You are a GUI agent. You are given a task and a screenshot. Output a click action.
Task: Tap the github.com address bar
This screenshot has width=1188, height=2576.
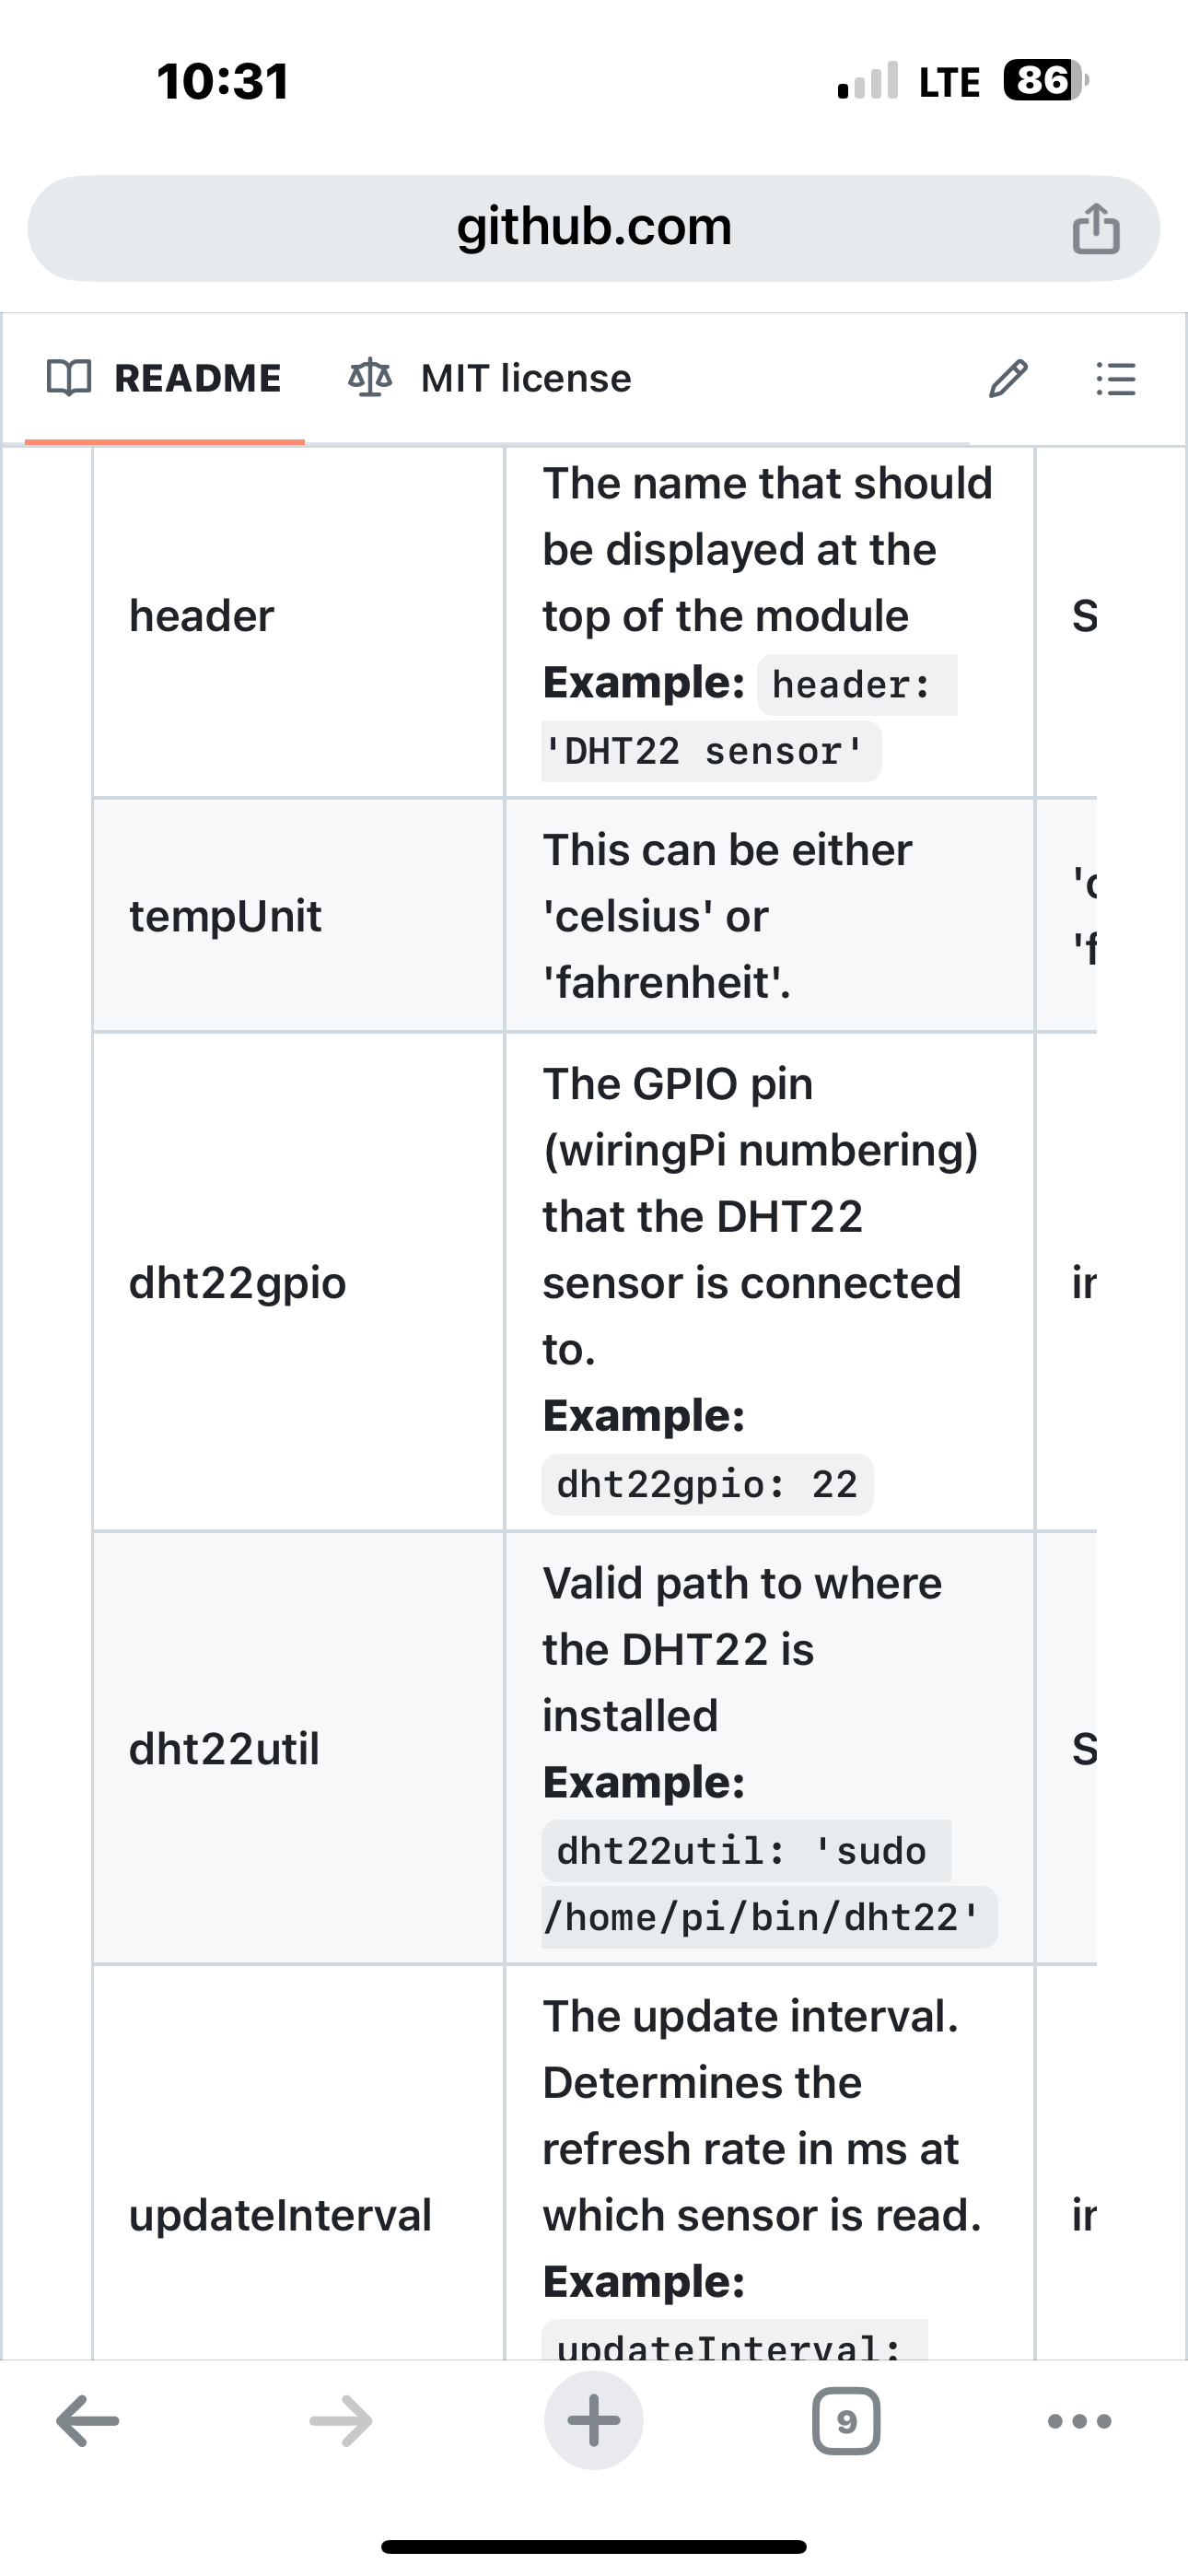(594, 228)
